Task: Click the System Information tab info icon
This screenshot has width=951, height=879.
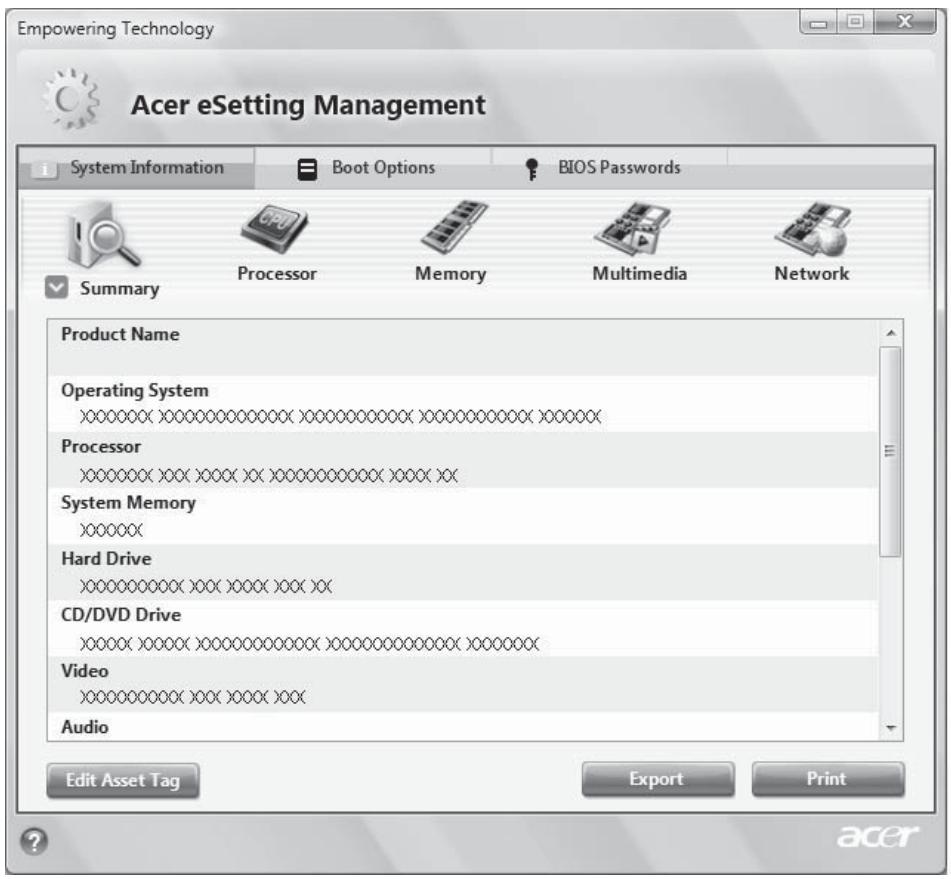Action: [45, 170]
